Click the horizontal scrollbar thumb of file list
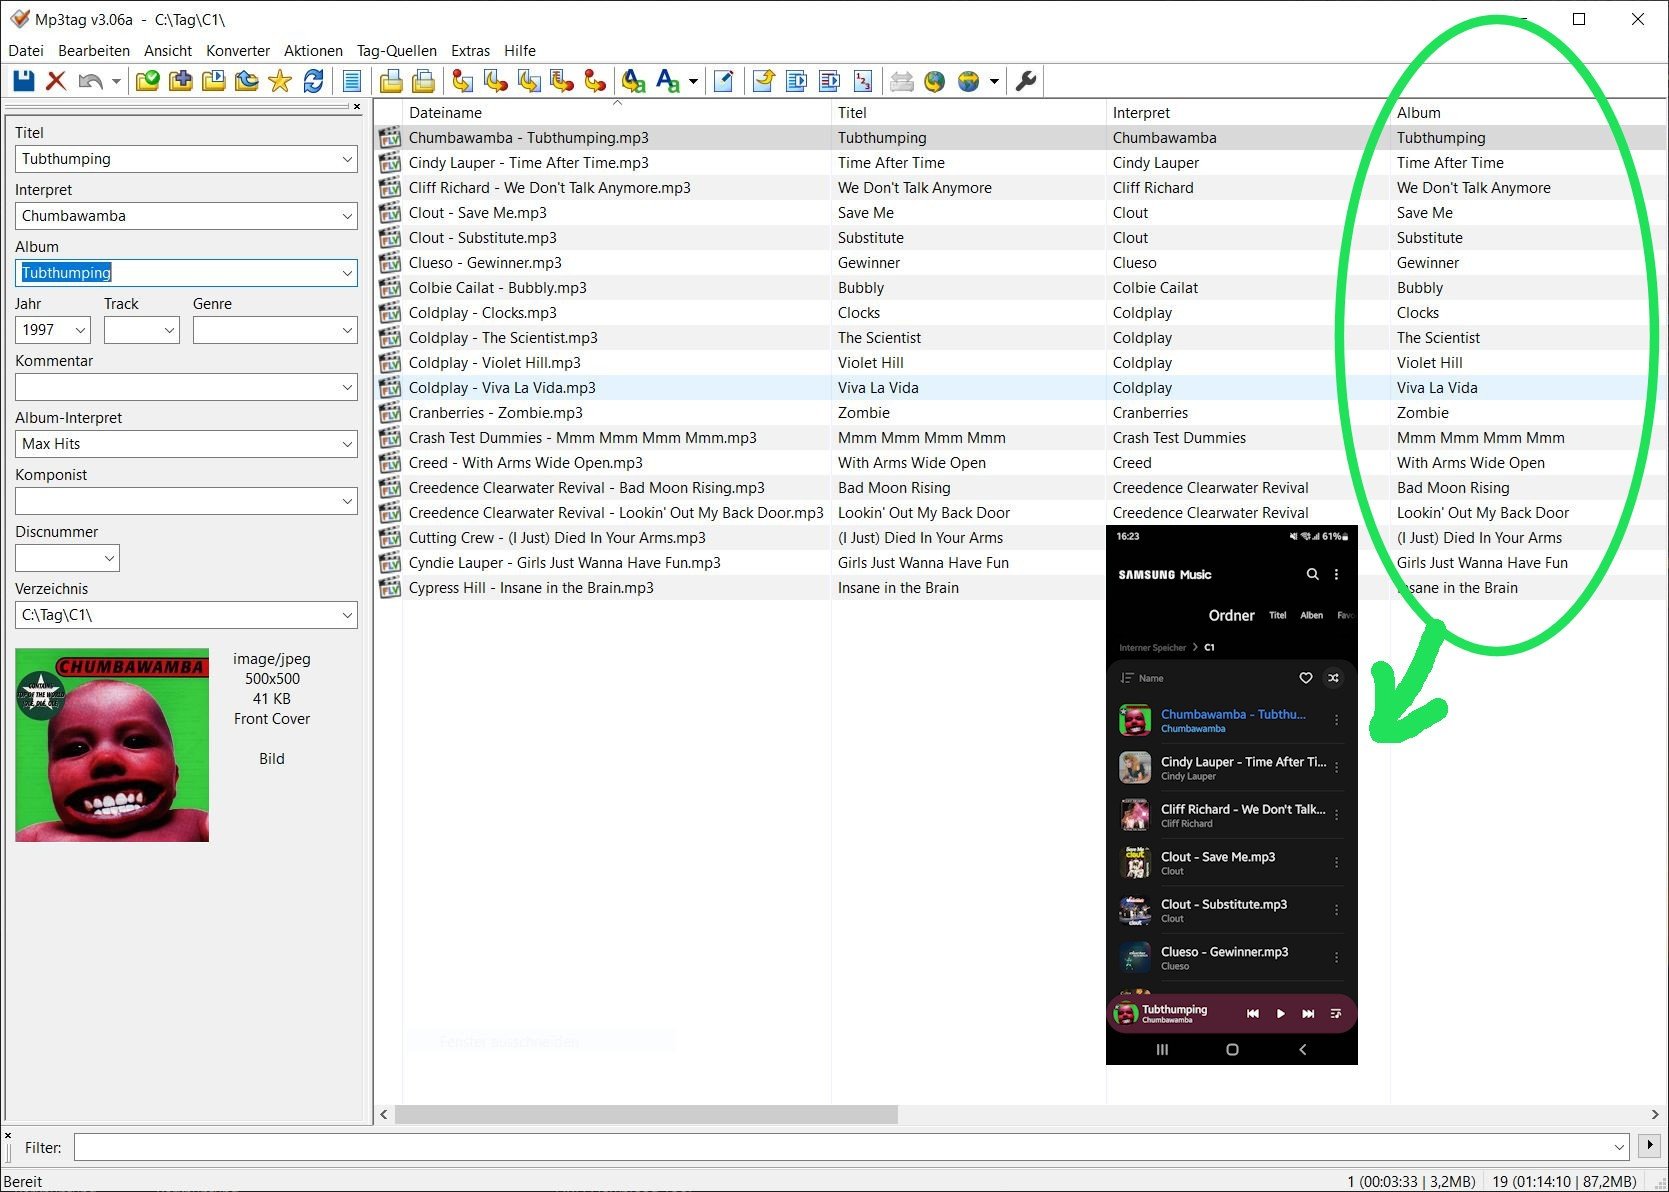1669x1192 pixels. click(646, 1114)
